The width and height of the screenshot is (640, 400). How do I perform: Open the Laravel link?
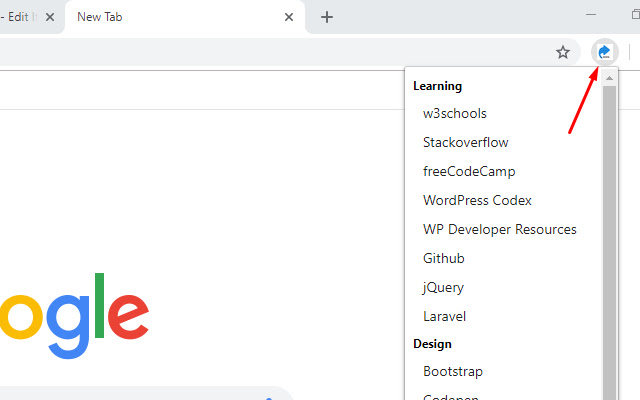(x=444, y=316)
